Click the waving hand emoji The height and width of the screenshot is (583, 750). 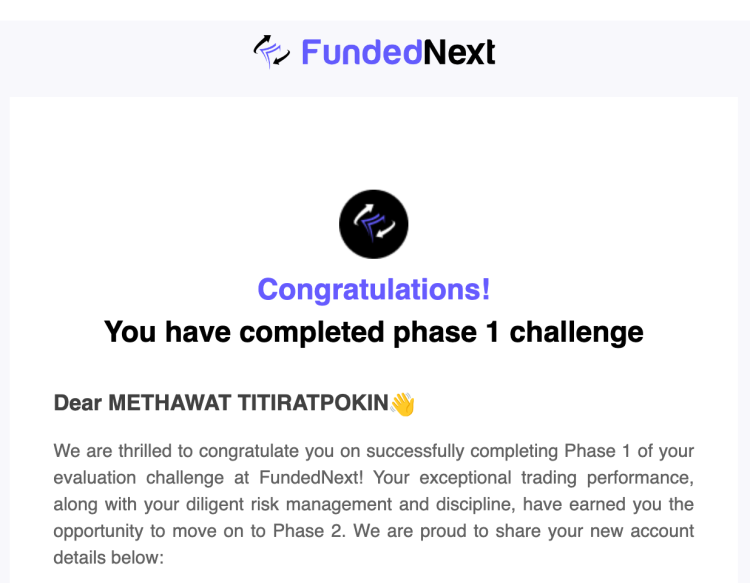pyautogui.click(x=402, y=404)
